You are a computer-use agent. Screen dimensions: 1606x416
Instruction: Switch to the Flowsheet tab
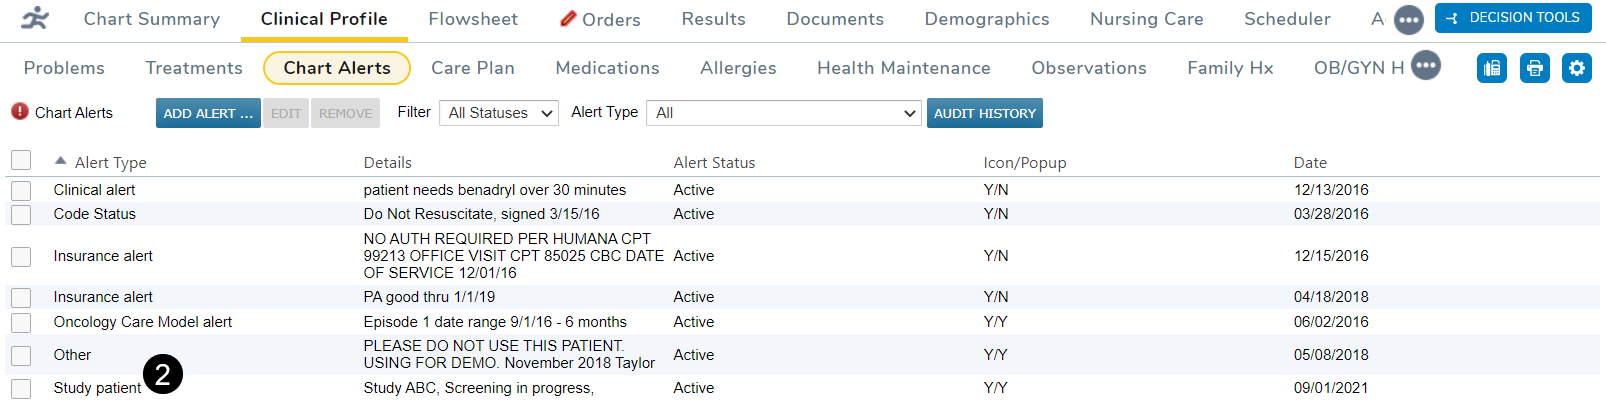point(473,19)
